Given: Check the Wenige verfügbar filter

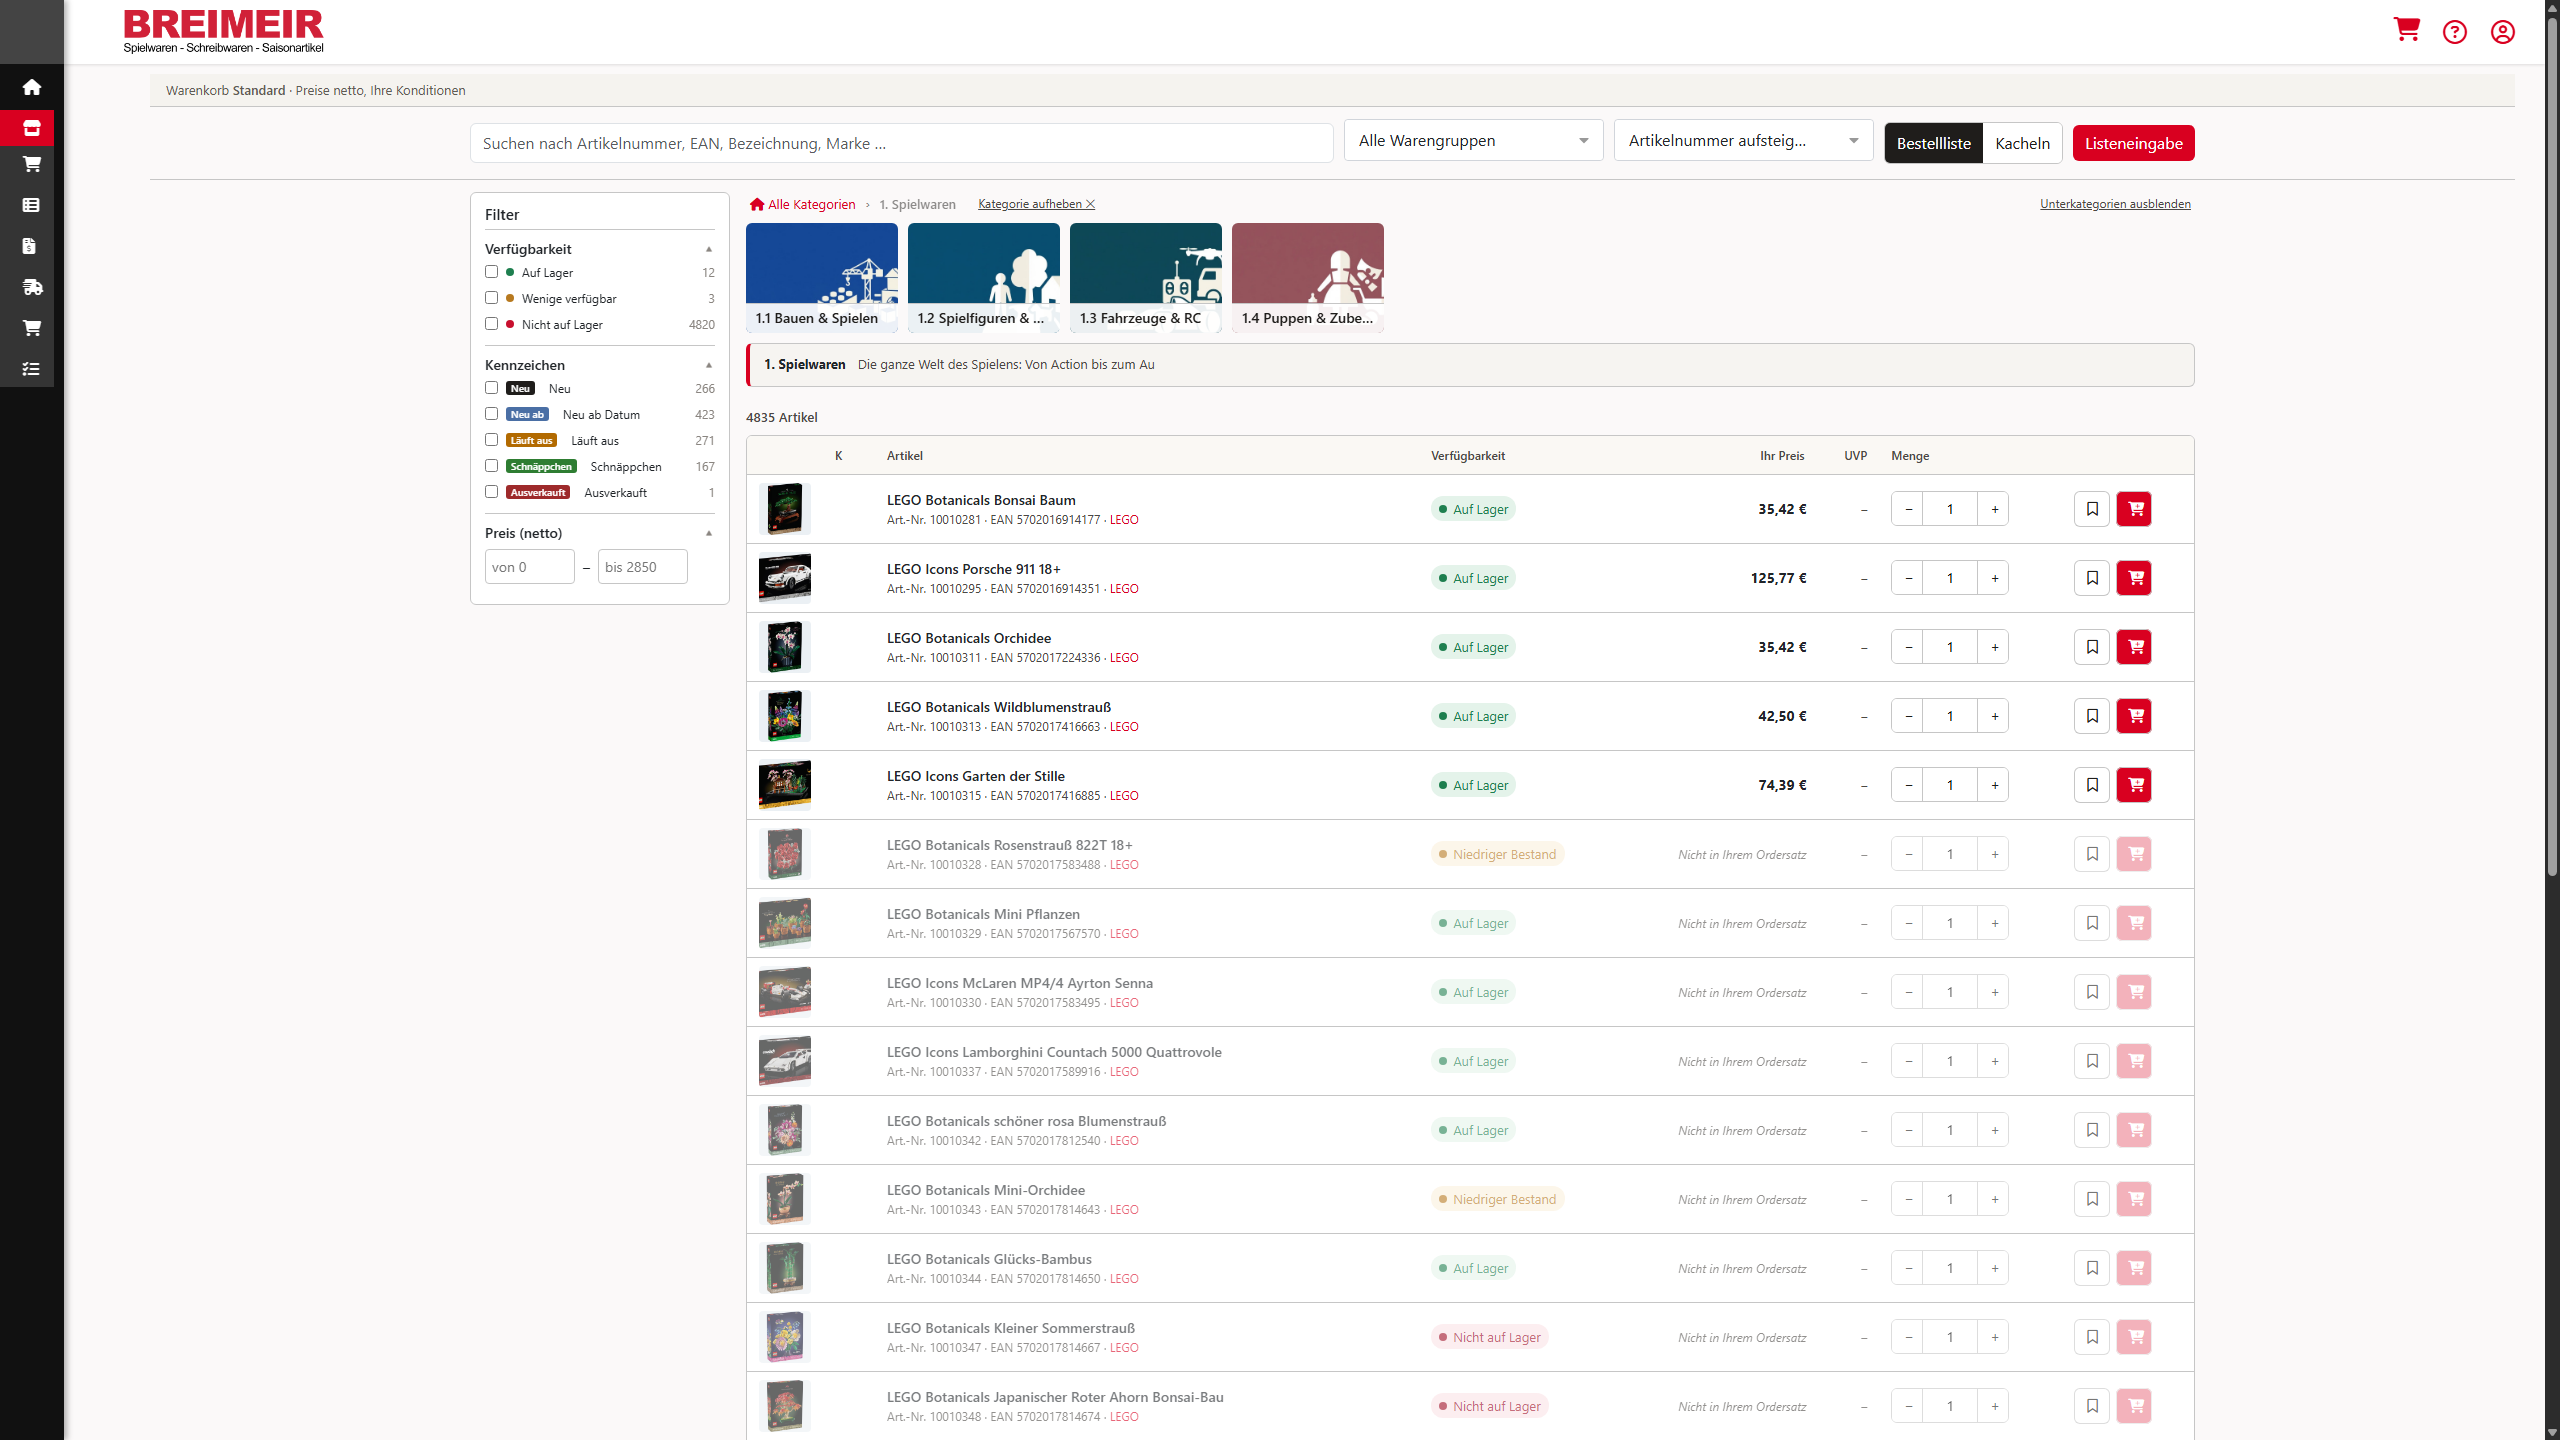Looking at the screenshot, I should (x=491, y=298).
